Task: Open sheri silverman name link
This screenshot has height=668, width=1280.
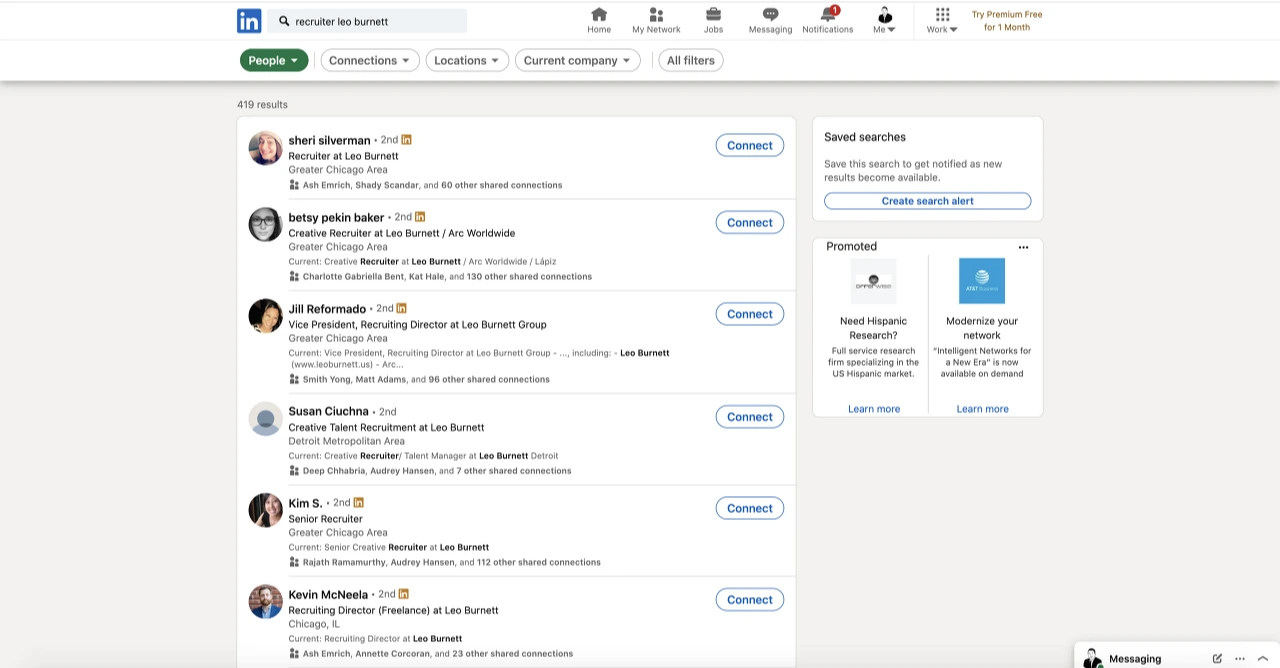Action: (x=329, y=141)
